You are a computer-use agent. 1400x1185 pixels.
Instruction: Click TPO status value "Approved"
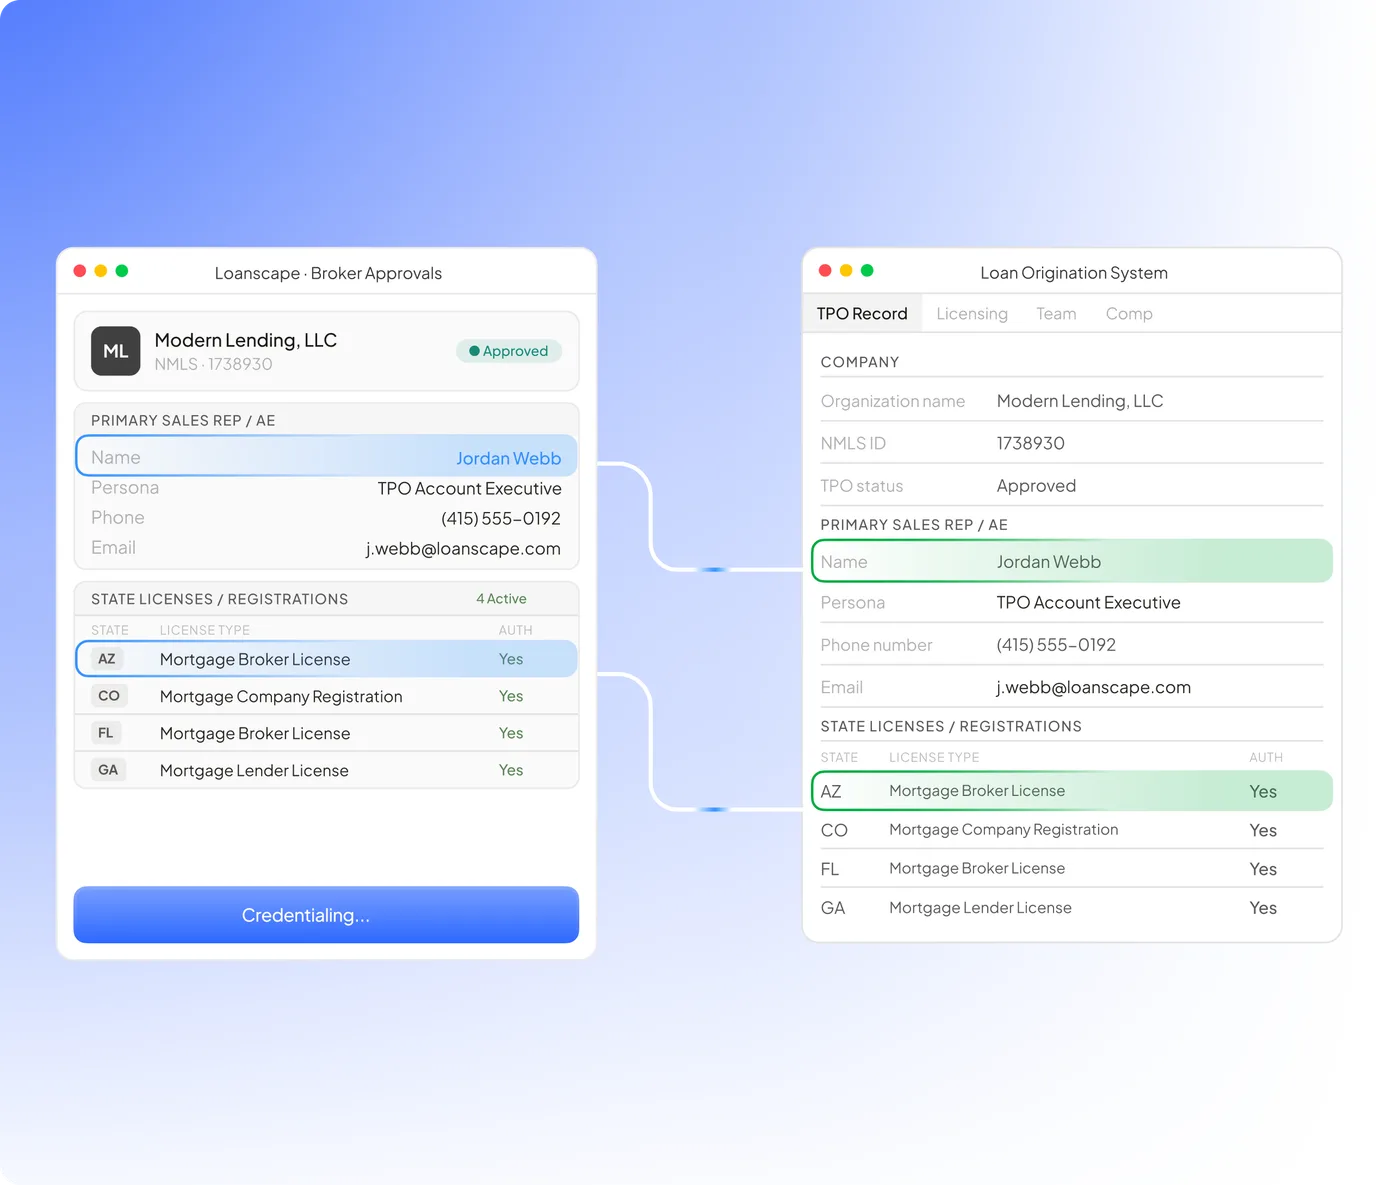point(1036,486)
